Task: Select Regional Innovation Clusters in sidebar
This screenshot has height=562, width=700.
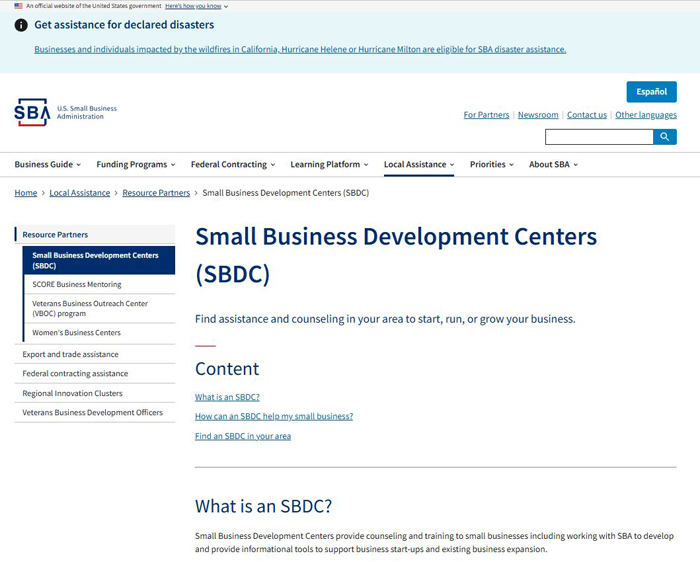Action: coord(95,393)
